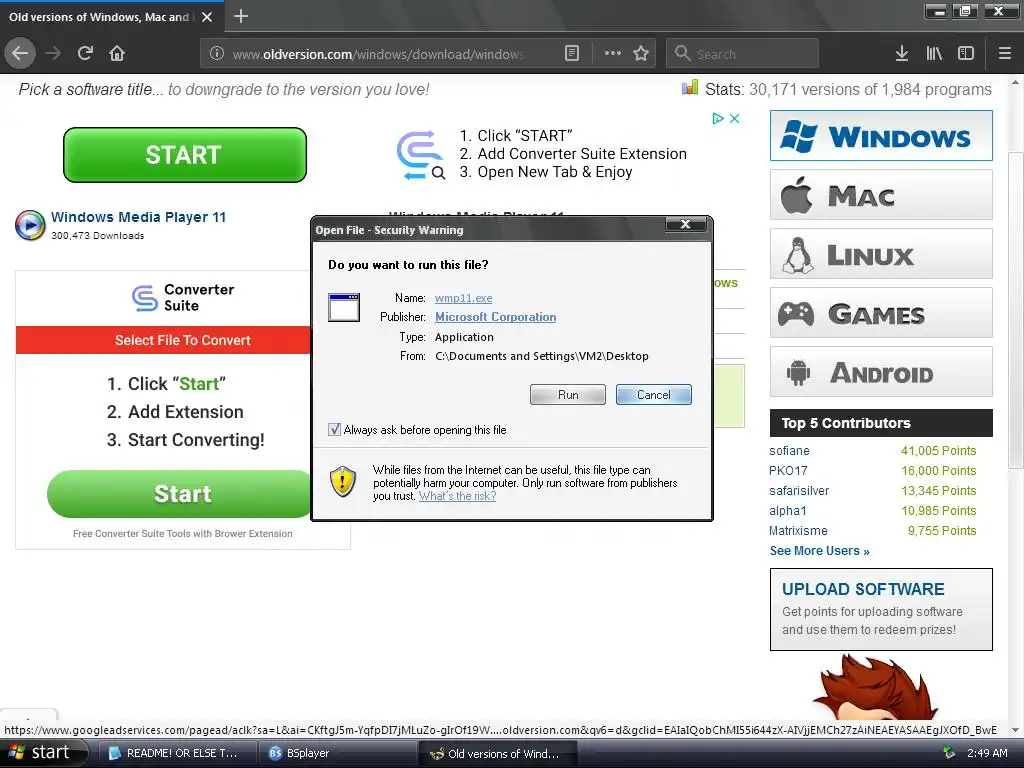This screenshot has width=1024, height=768.
Task: Click the application file icon in dialog
Action: [x=344, y=308]
